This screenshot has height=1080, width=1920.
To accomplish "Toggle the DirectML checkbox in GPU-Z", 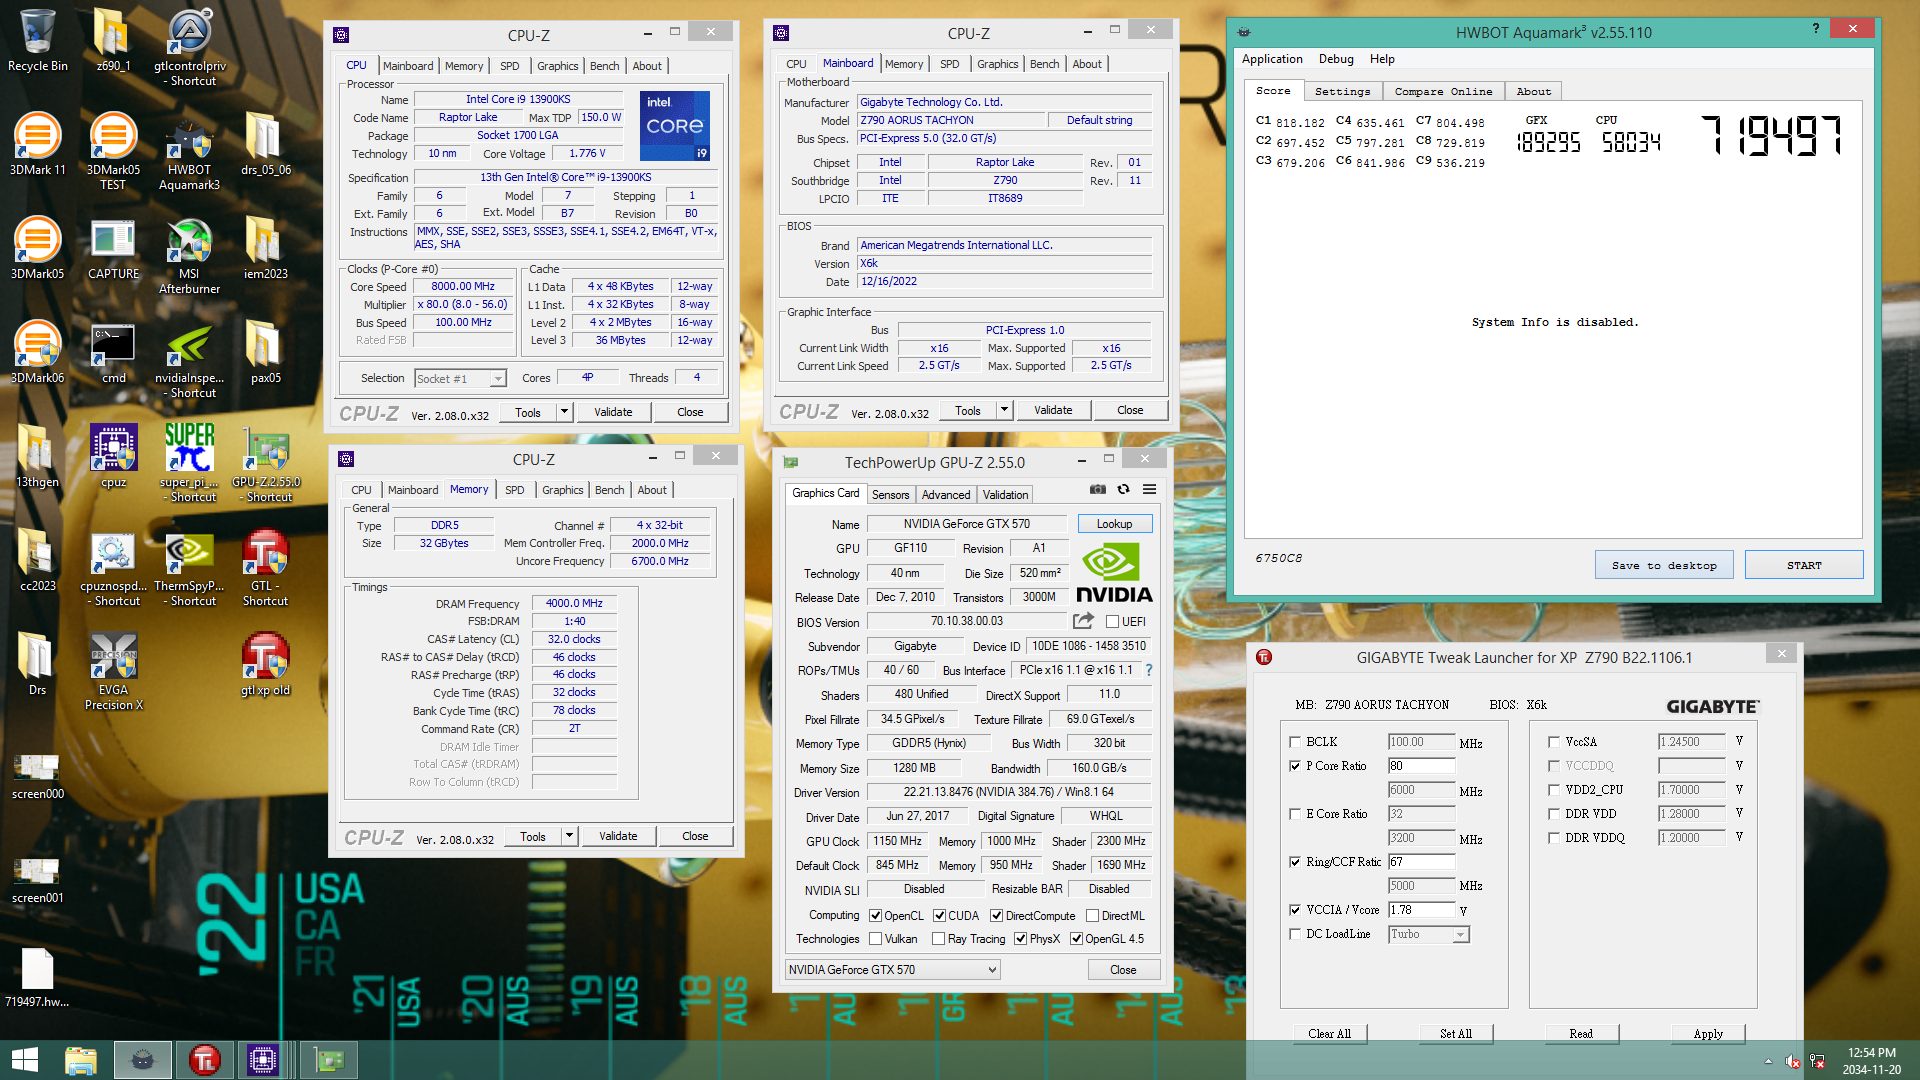I will point(1092,916).
